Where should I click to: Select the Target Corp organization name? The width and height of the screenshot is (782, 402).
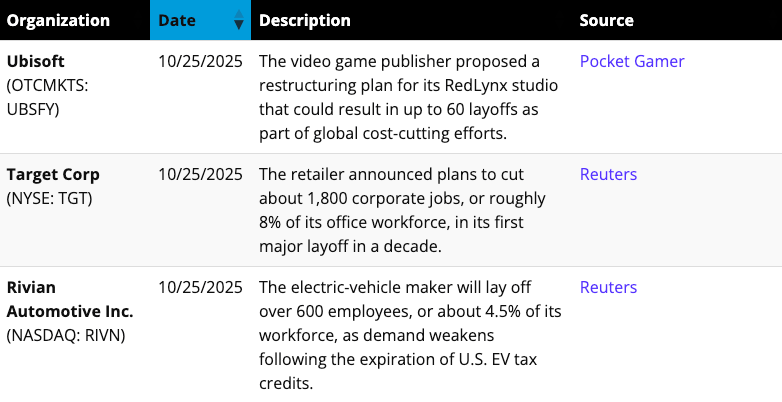point(53,174)
